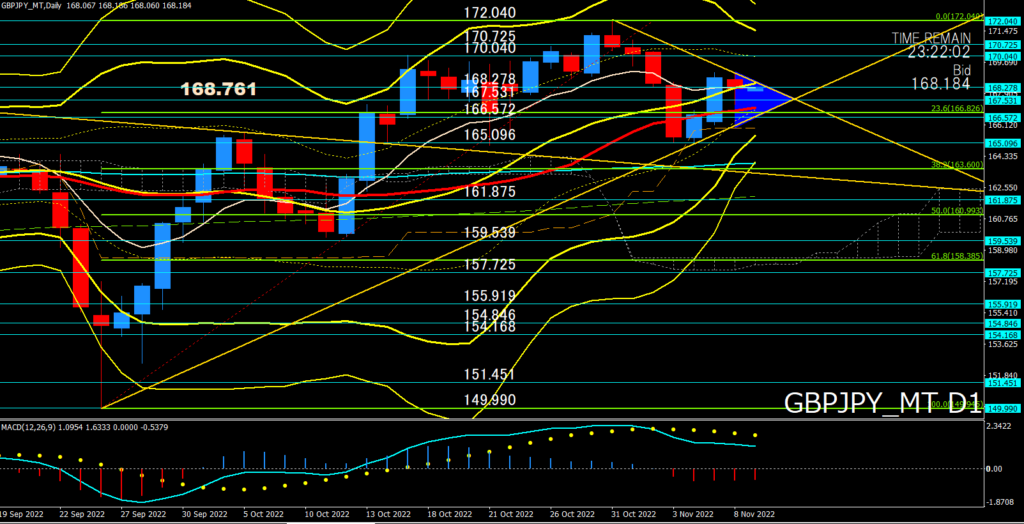The height and width of the screenshot is (524, 1024).
Task: Click the Fibonacci 61.8(158.385) label
Action: point(957,256)
